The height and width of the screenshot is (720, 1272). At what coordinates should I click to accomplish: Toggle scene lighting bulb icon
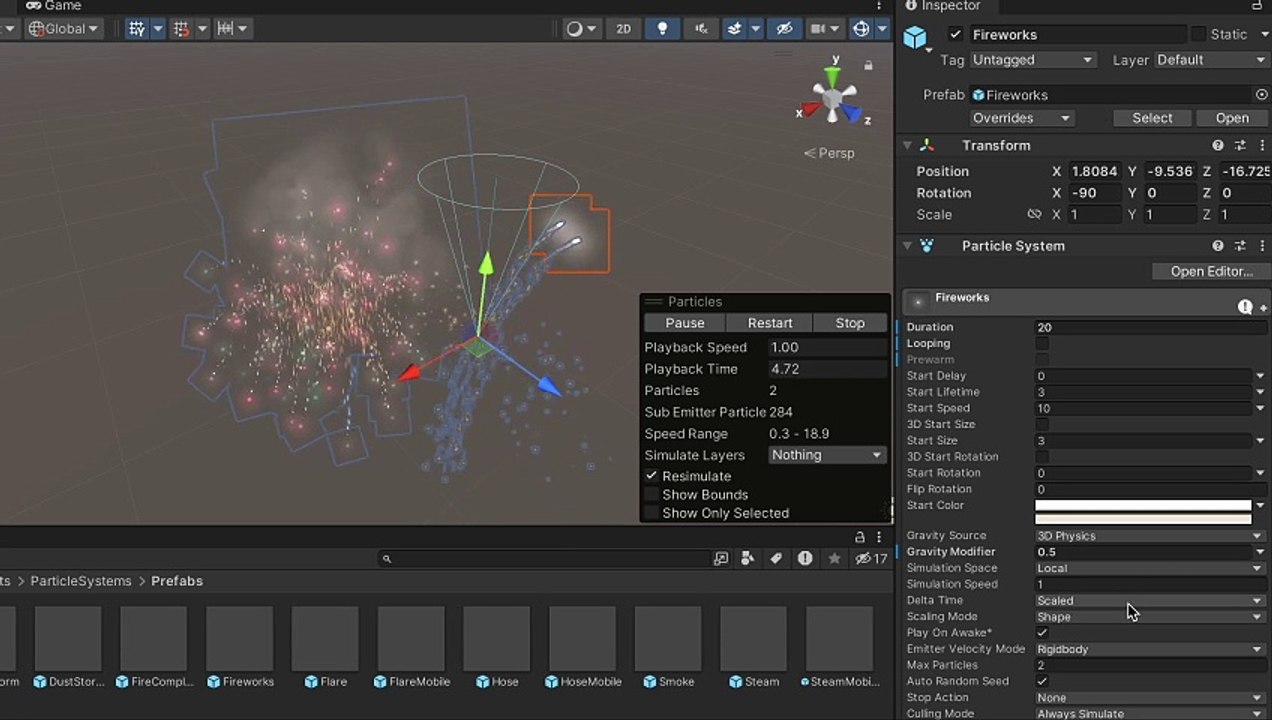point(662,29)
